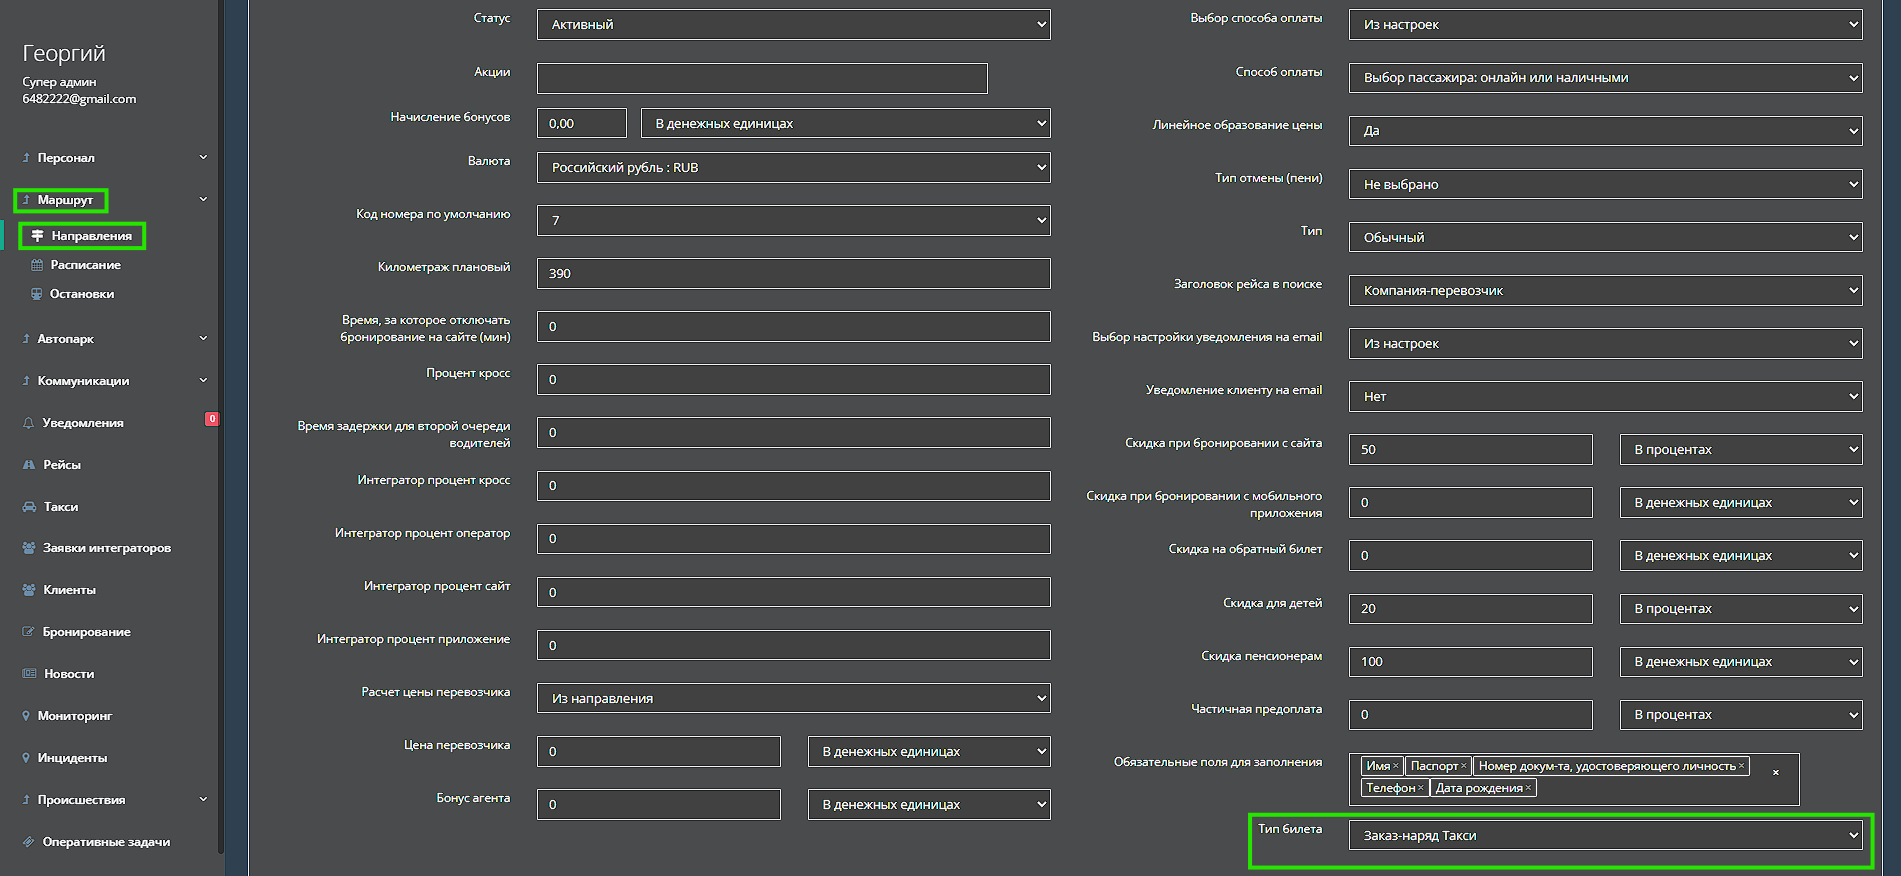Open the Статус dropdown

coord(793,25)
